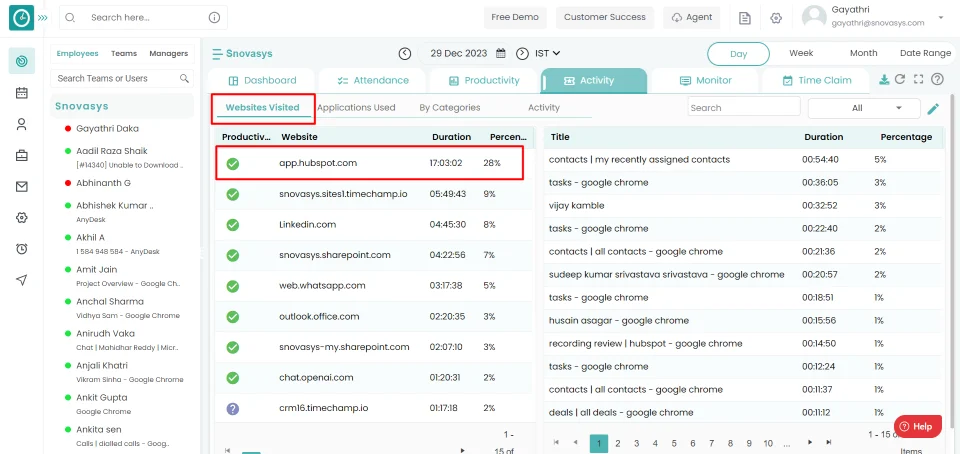Select the web.whatsapp.com row

(x=372, y=286)
